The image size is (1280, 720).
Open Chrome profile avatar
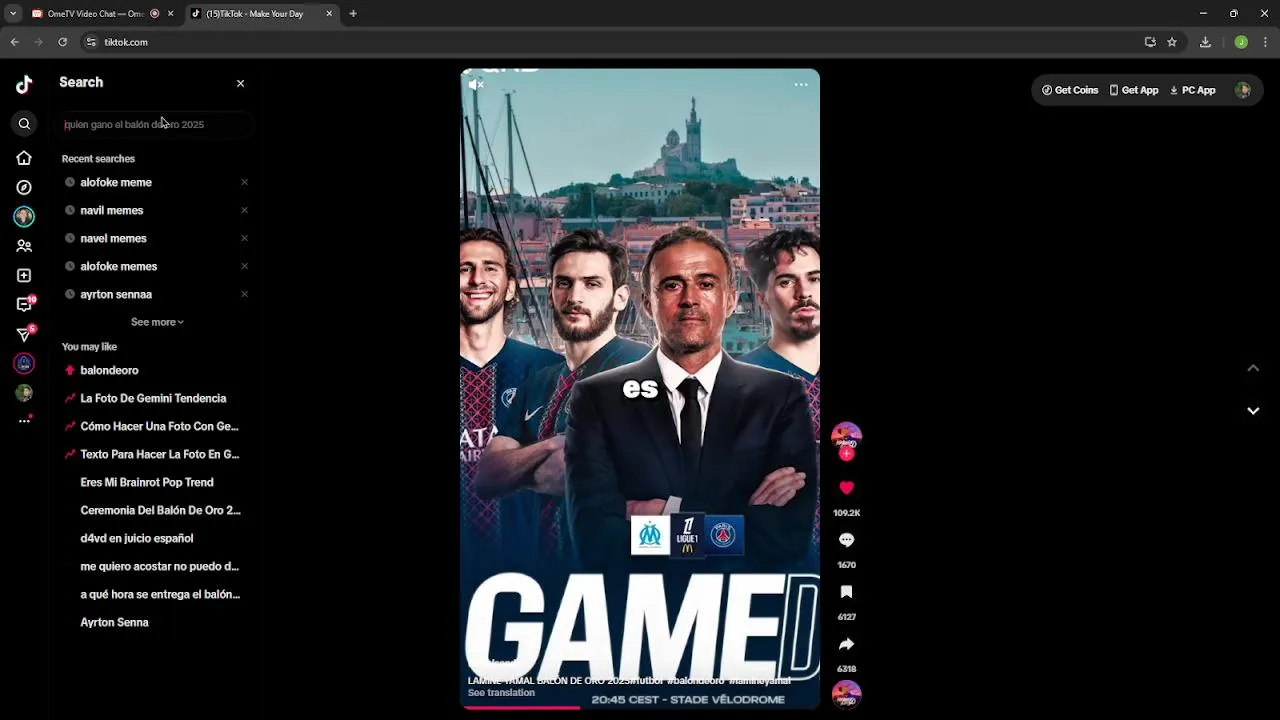coord(1241,42)
